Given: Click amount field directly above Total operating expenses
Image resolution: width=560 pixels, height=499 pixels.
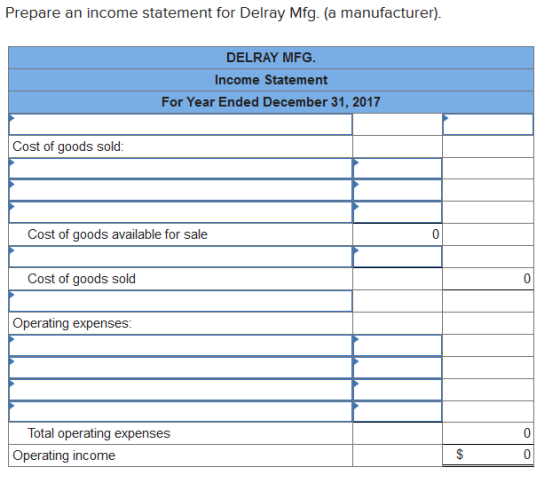Looking at the screenshot, I should (397, 411).
